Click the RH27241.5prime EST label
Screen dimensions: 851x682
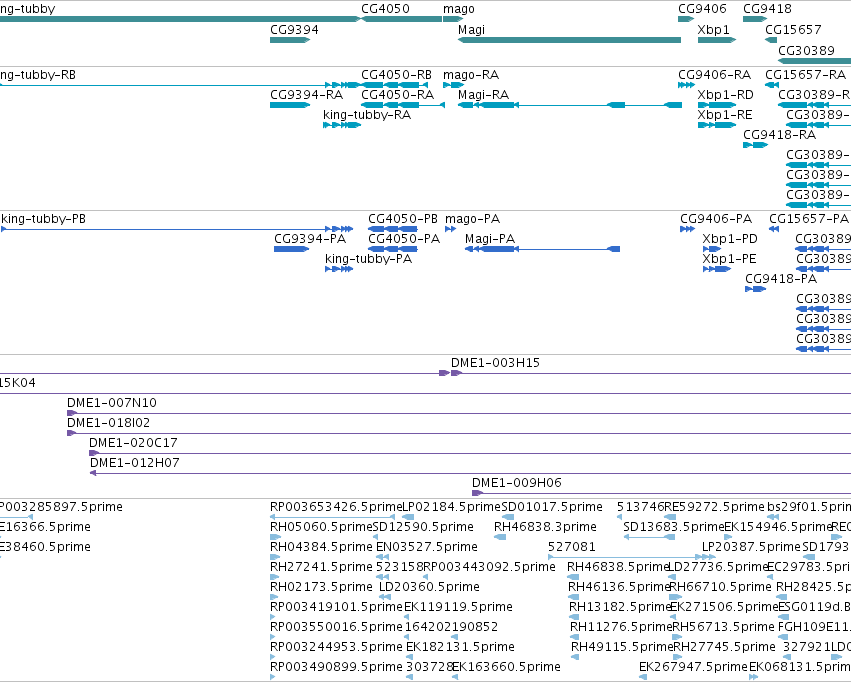pyautogui.click(x=321, y=568)
